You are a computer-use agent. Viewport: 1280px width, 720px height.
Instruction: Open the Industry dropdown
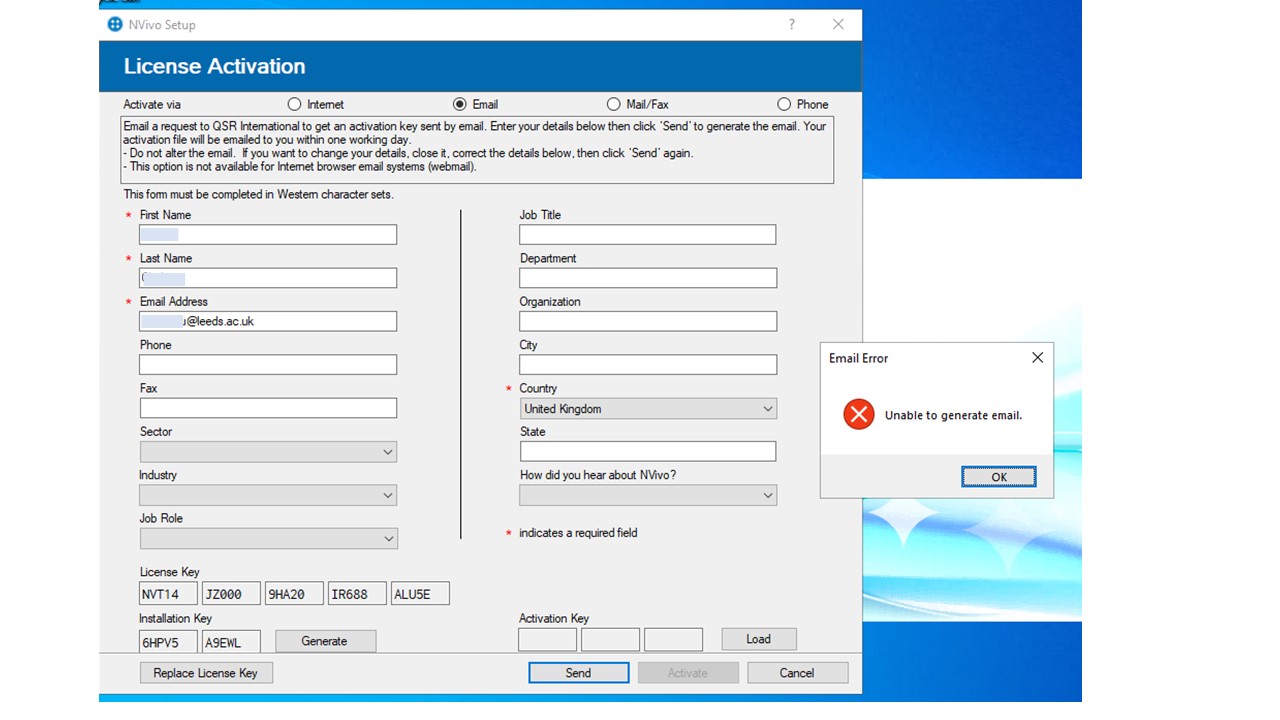click(x=268, y=495)
